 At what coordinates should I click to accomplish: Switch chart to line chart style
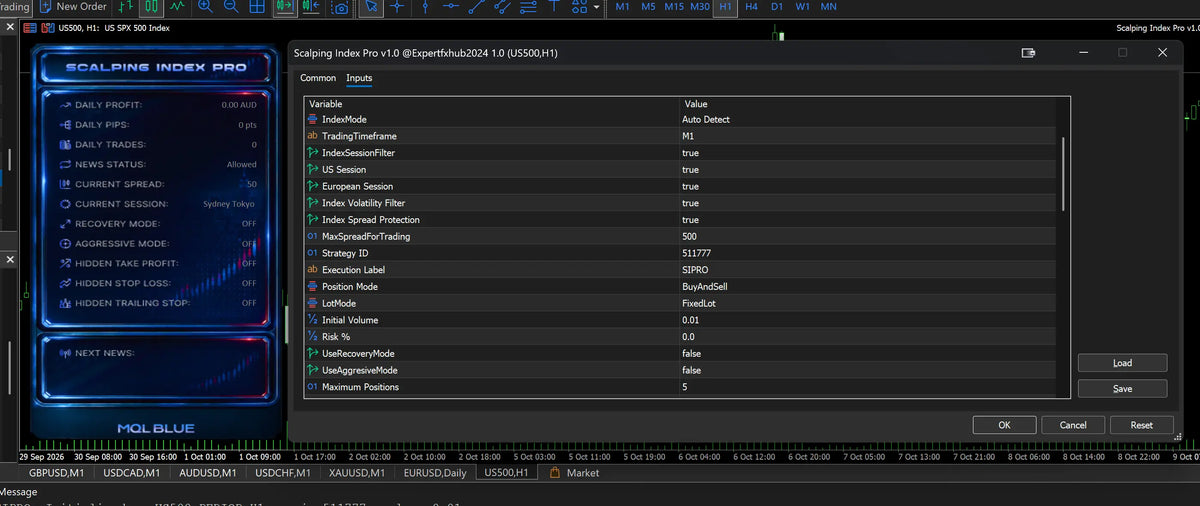177,6
